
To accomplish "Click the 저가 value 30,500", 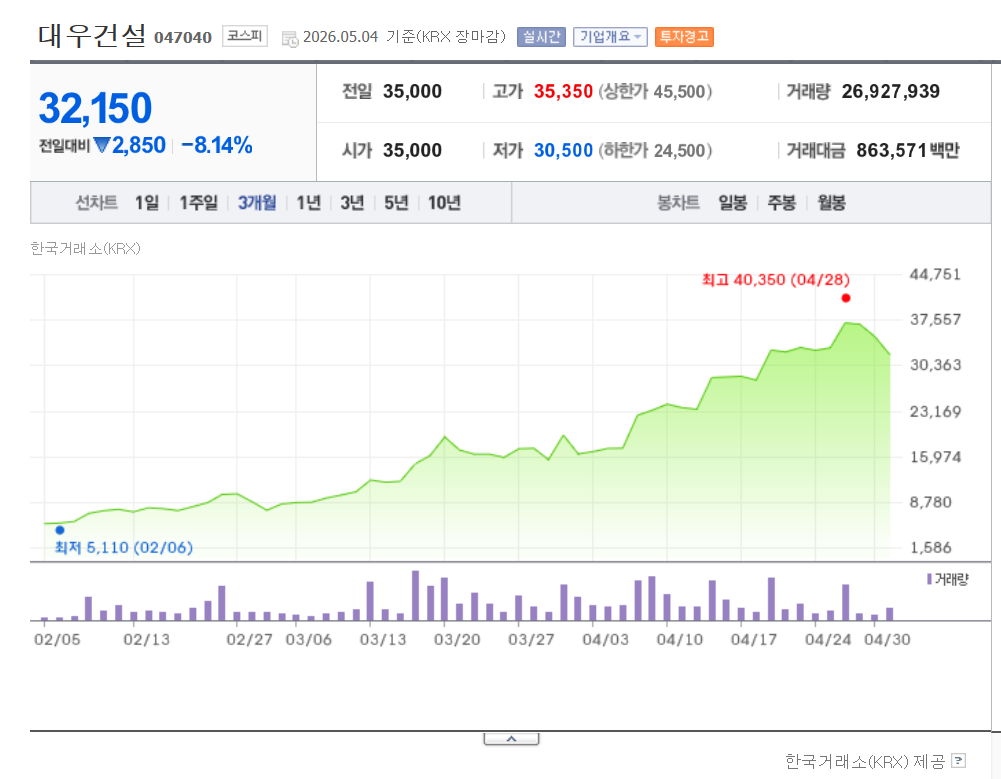I will pos(563,150).
